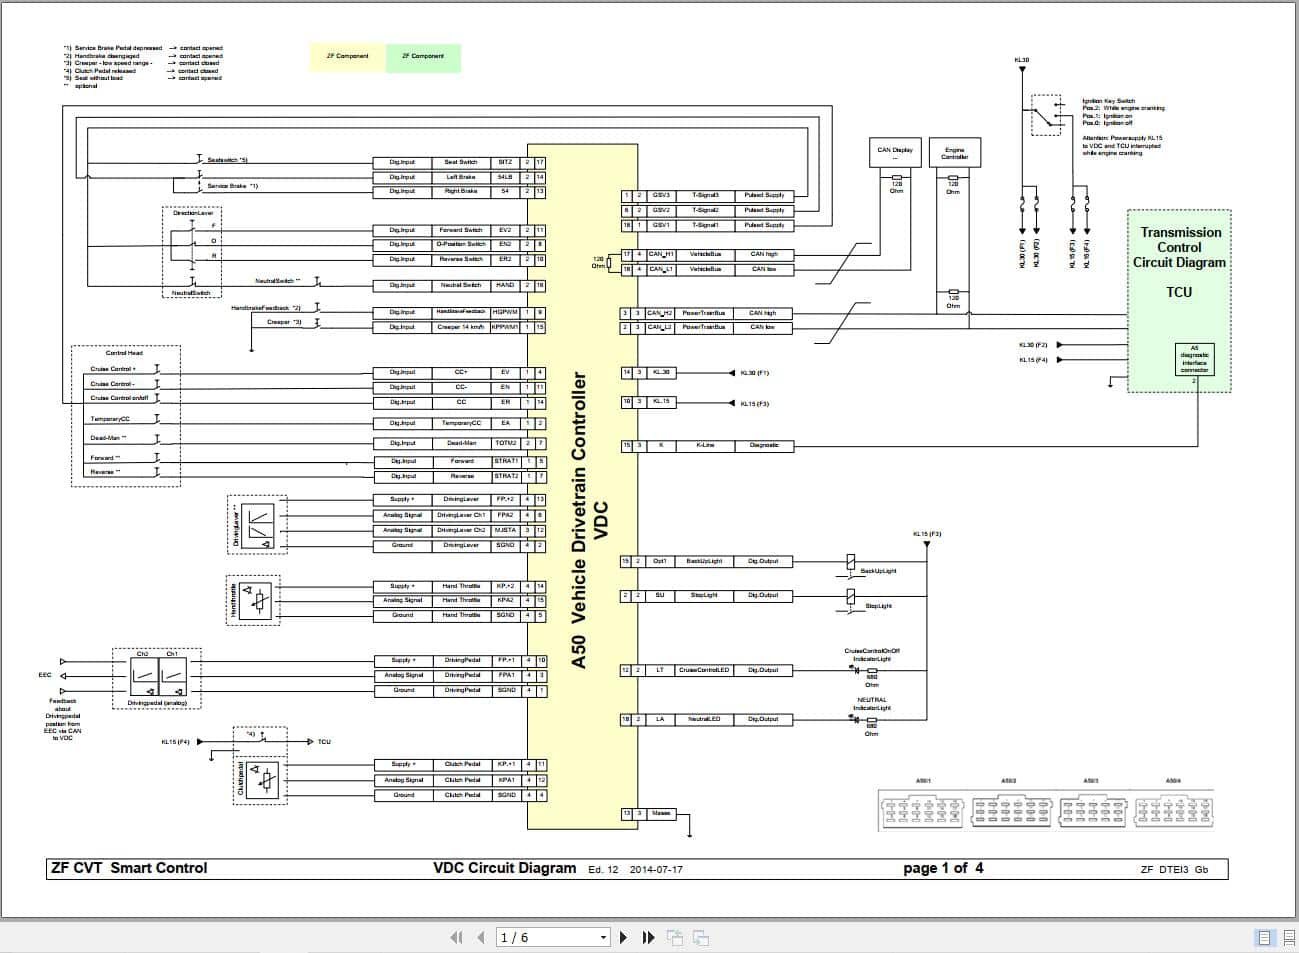This screenshot has width=1299, height=953.
Task: Click the copy page to clipboard icon
Action: pos(675,937)
